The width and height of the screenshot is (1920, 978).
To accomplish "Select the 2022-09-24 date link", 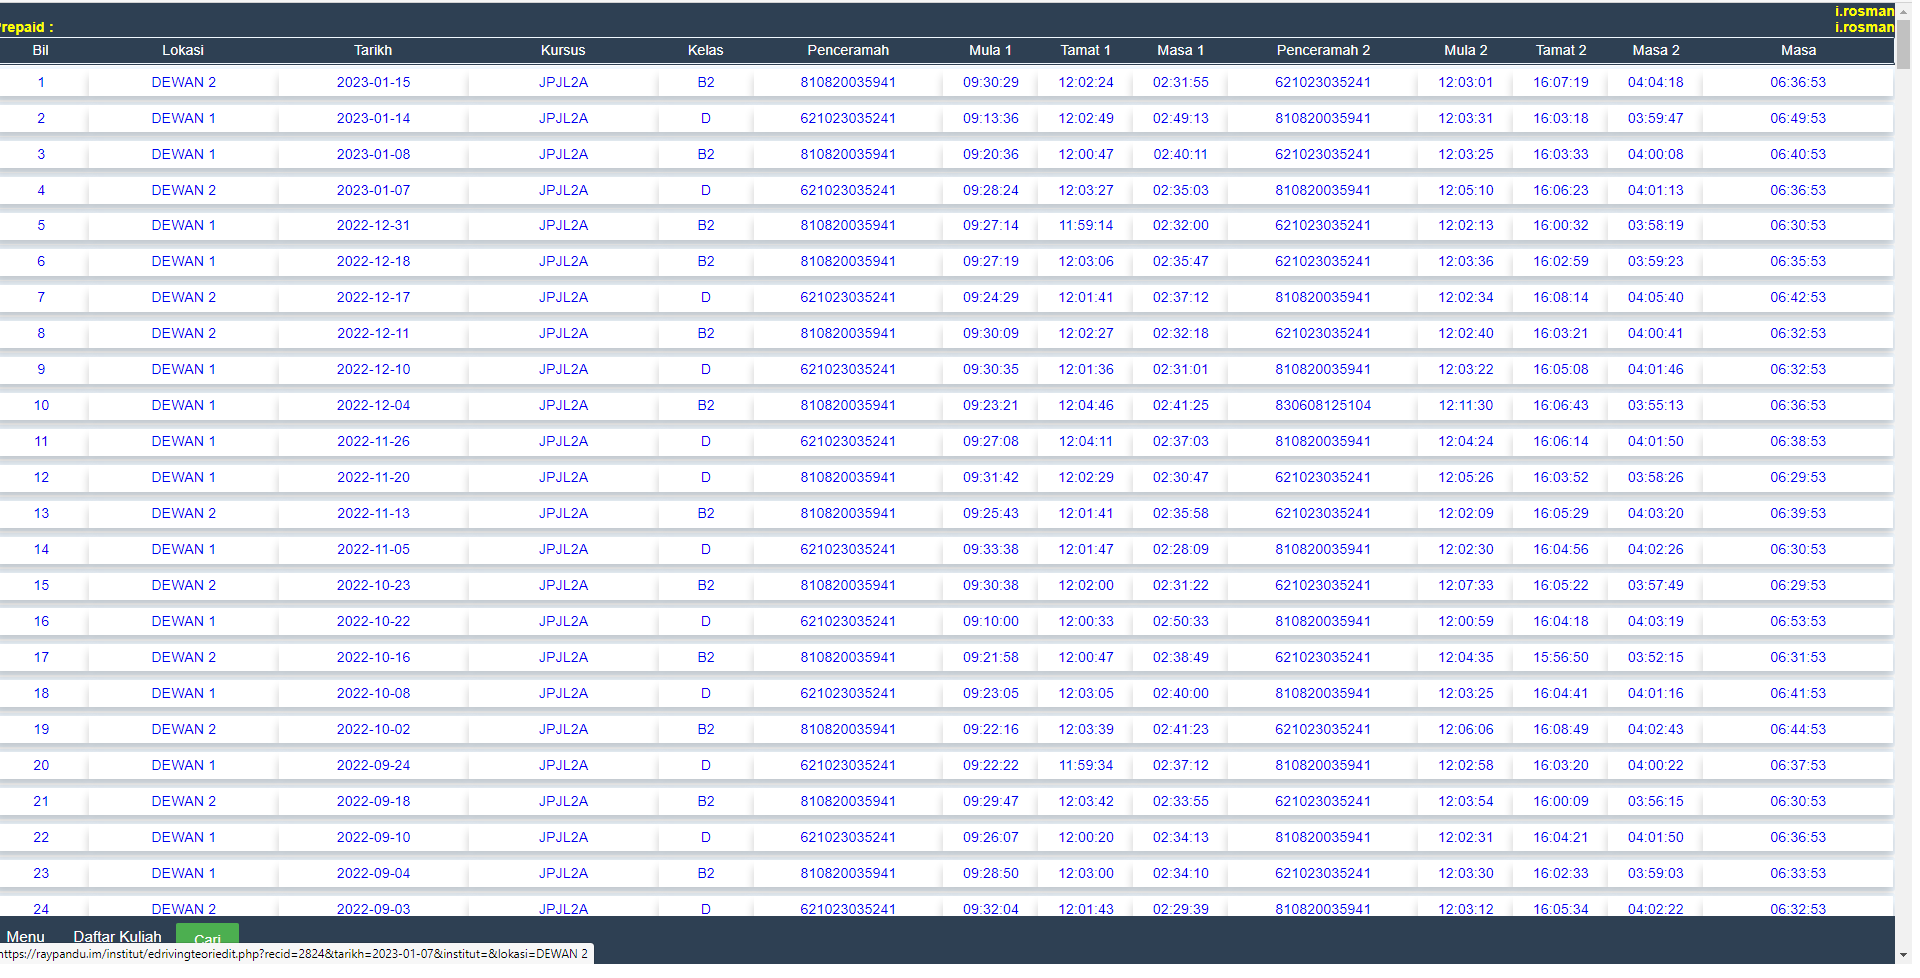I will [373, 765].
